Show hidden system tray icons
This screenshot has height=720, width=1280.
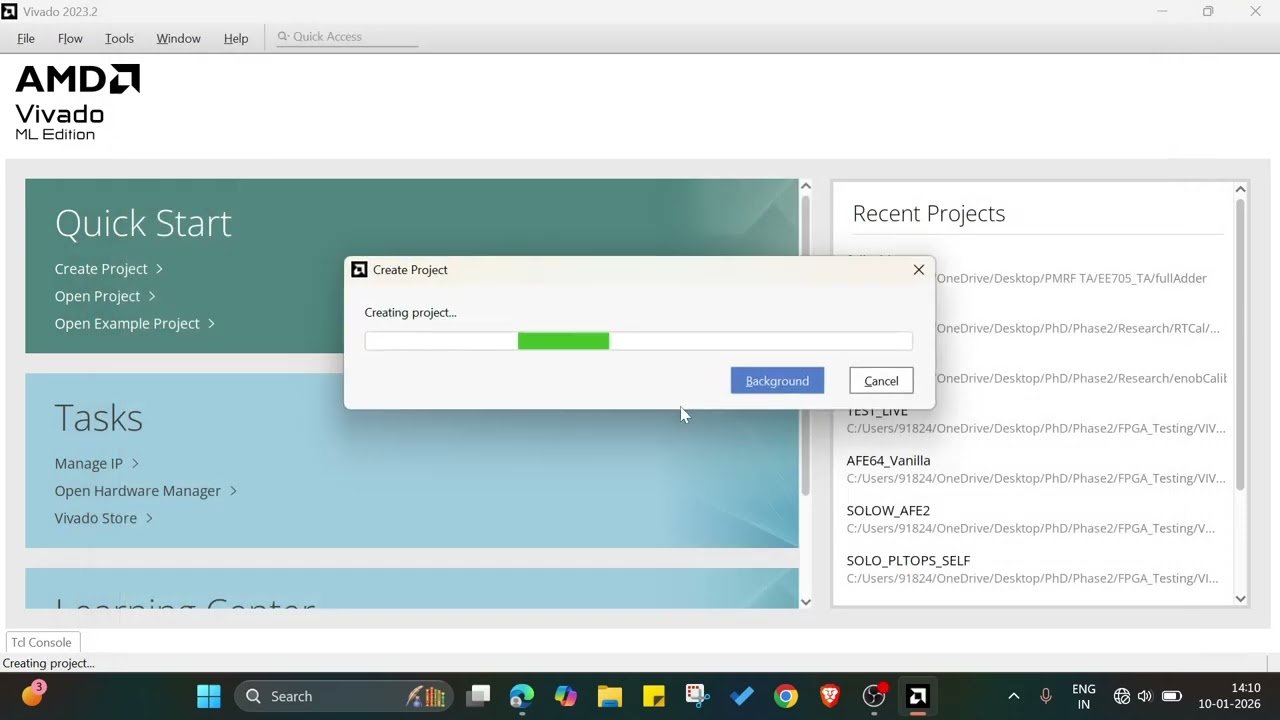click(x=1013, y=696)
